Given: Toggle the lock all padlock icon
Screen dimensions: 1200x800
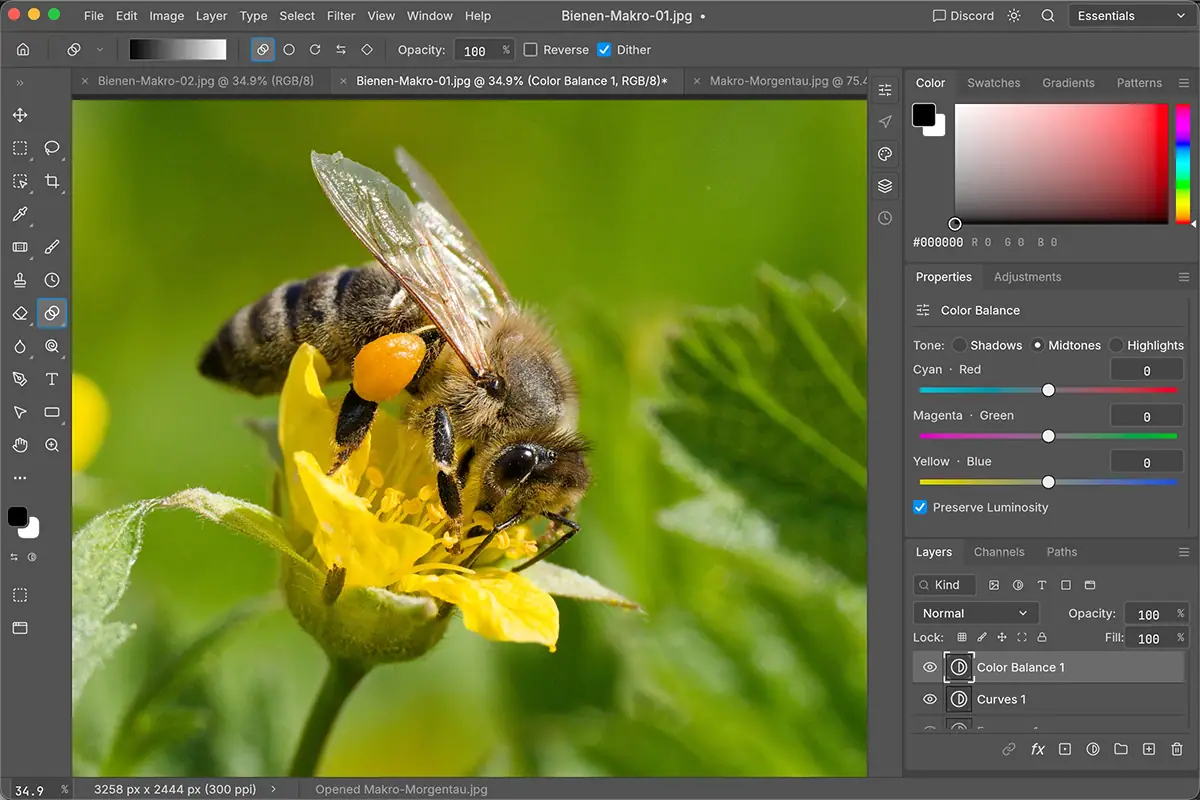Looking at the screenshot, I should [1042, 637].
